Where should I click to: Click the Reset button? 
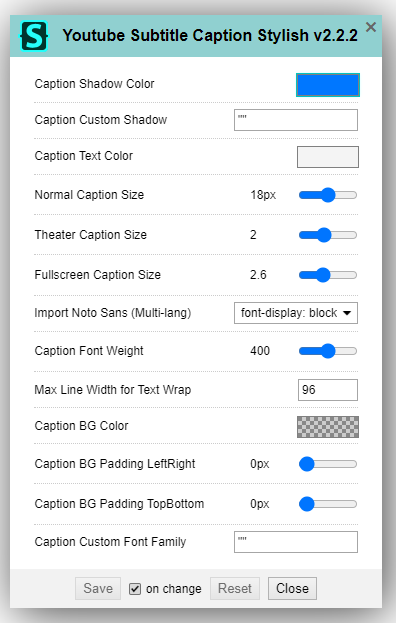pyautogui.click(x=235, y=588)
